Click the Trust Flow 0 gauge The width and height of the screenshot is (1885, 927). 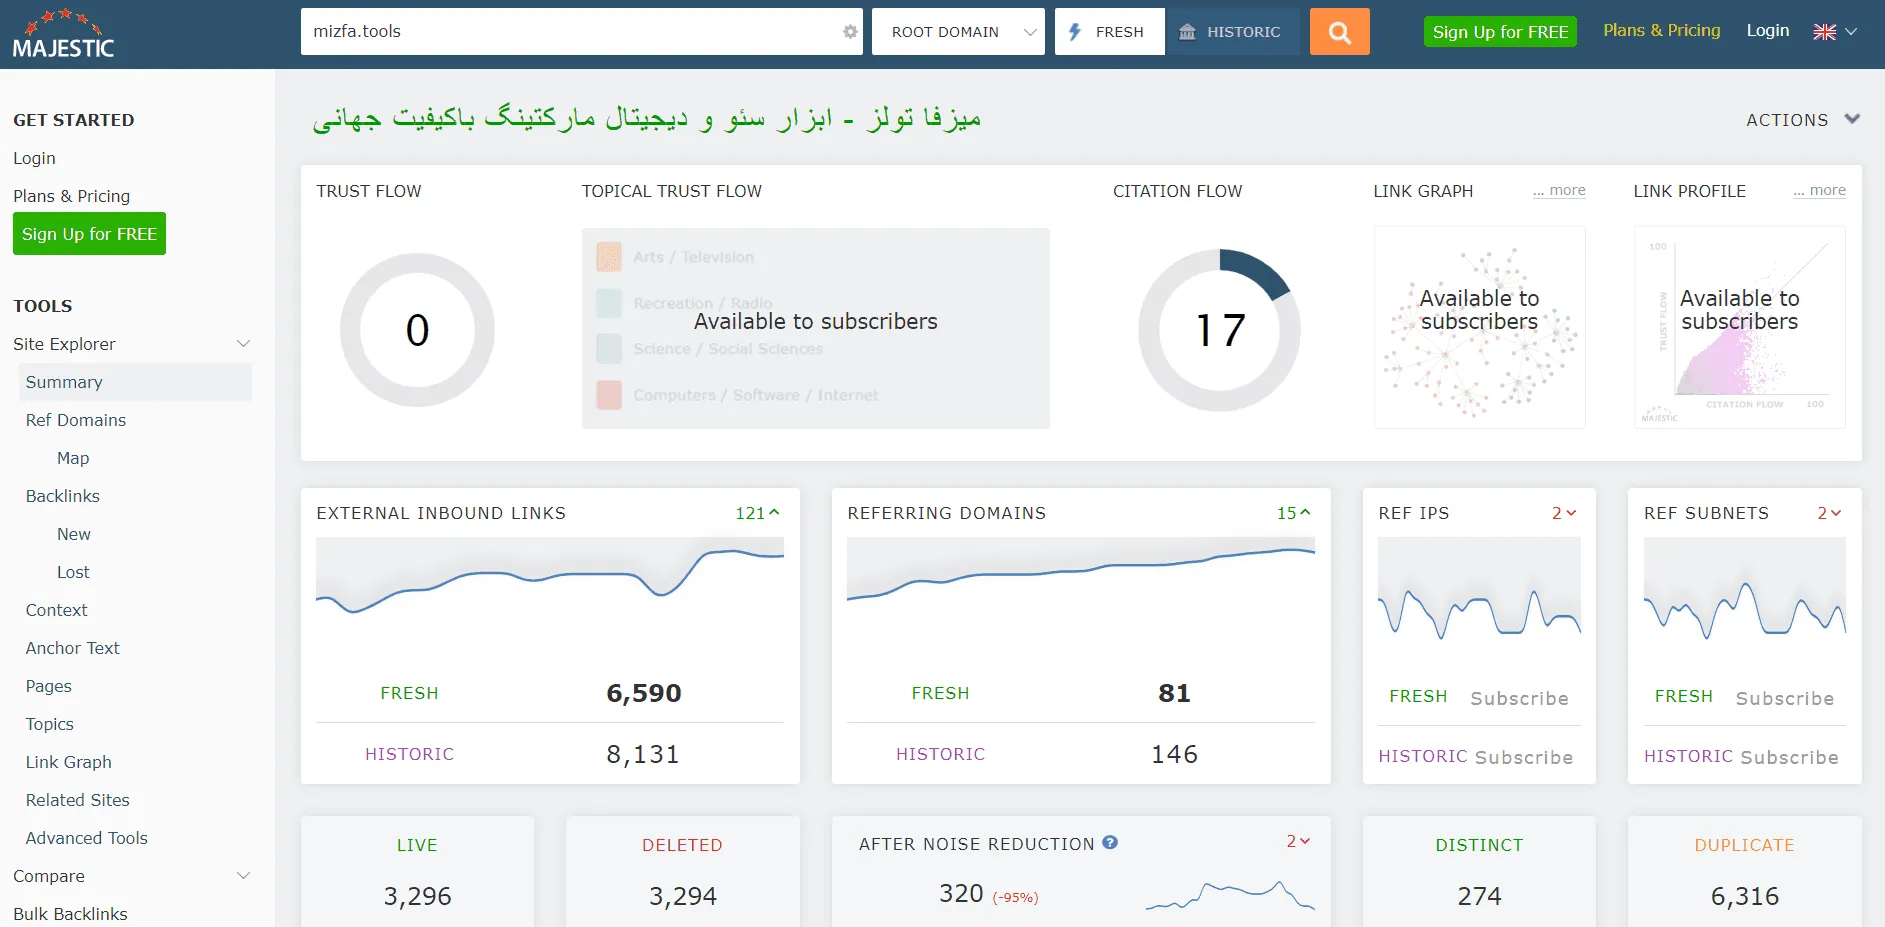tap(418, 330)
